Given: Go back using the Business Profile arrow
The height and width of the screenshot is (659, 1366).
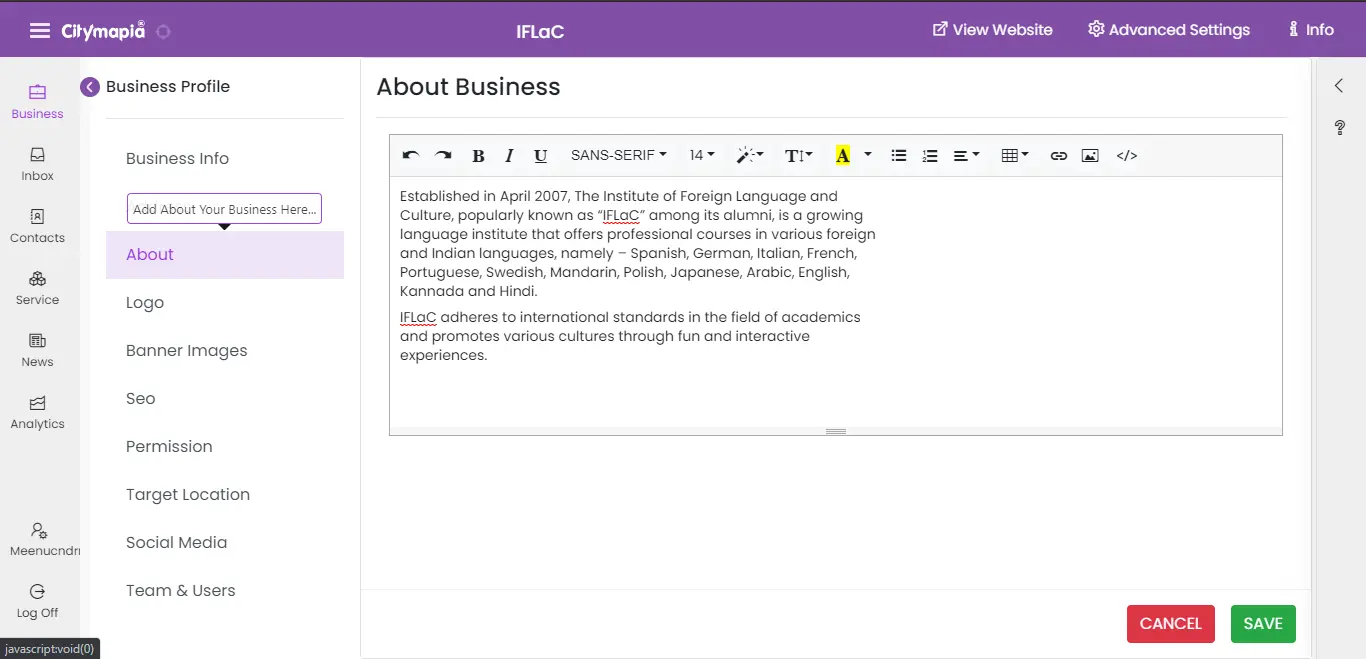Looking at the screenshot, I should point(90,87).
